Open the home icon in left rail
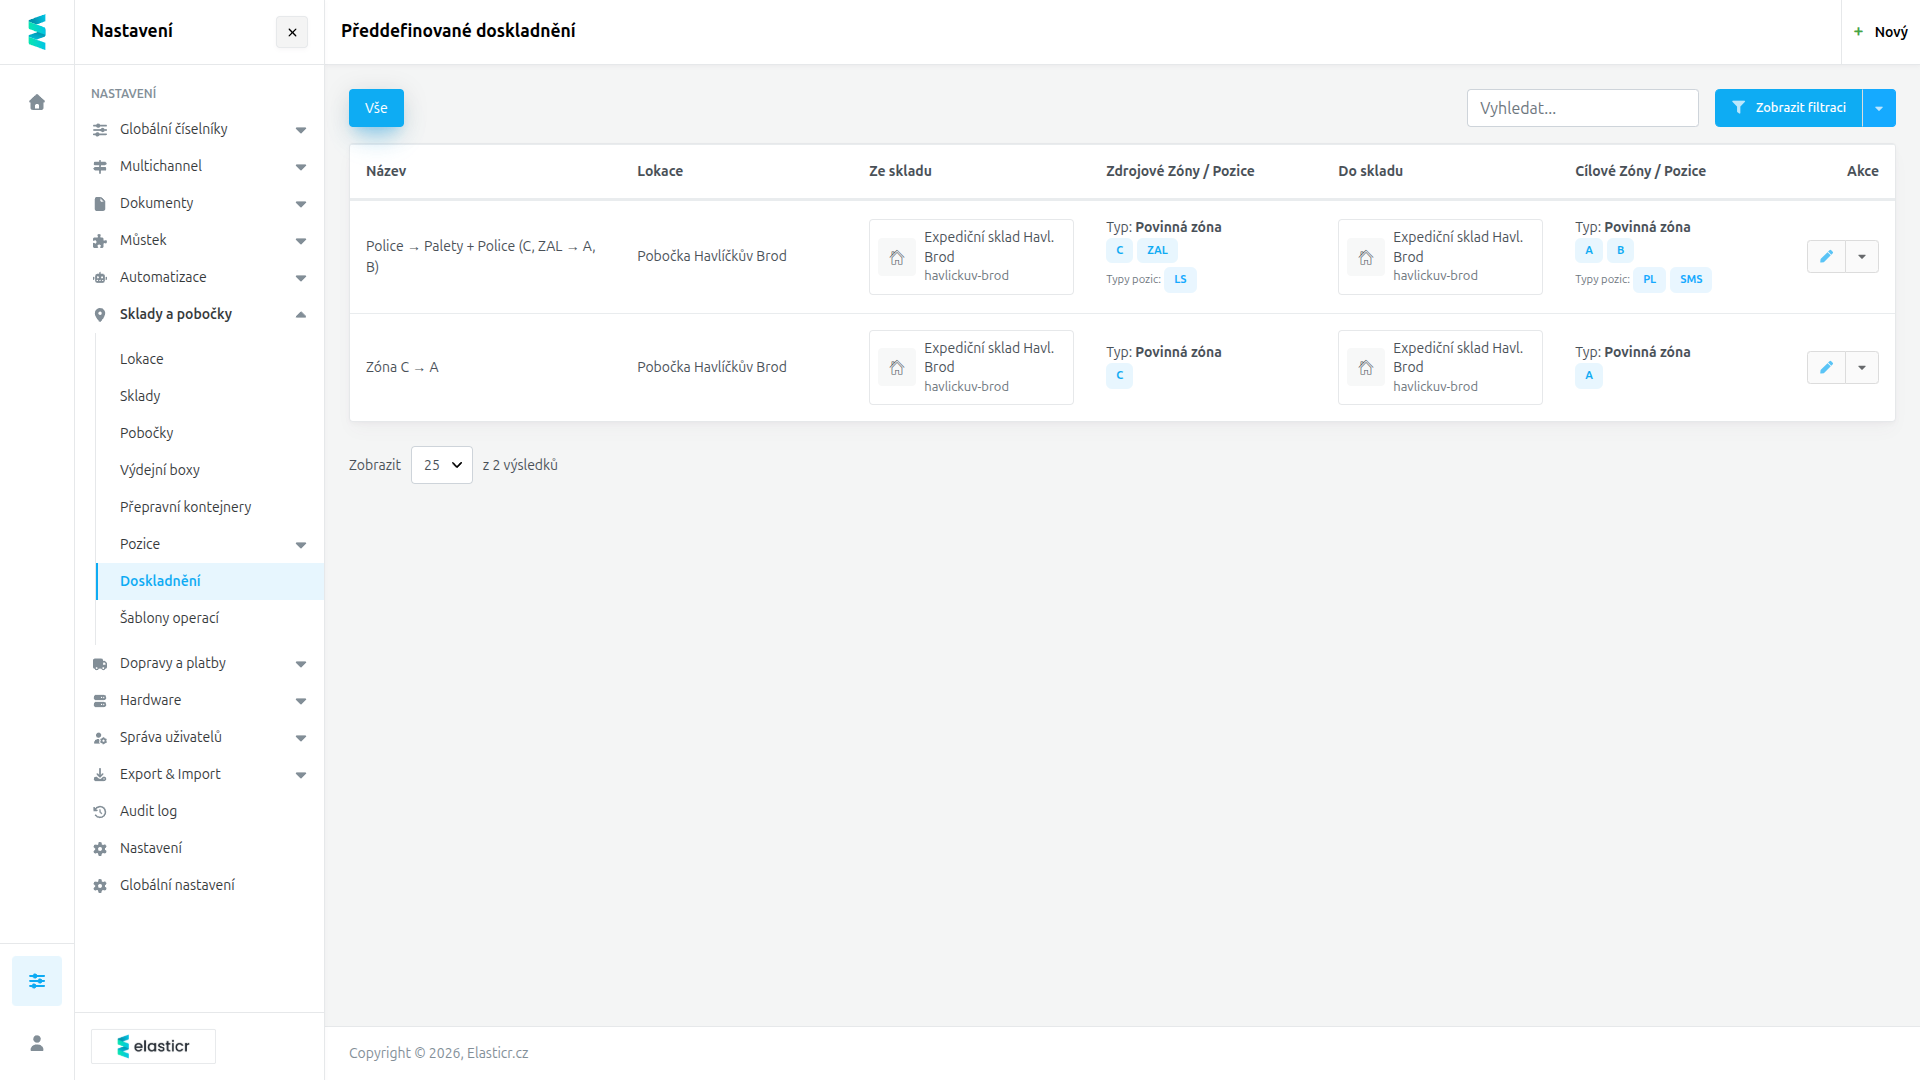 (37, 102)
